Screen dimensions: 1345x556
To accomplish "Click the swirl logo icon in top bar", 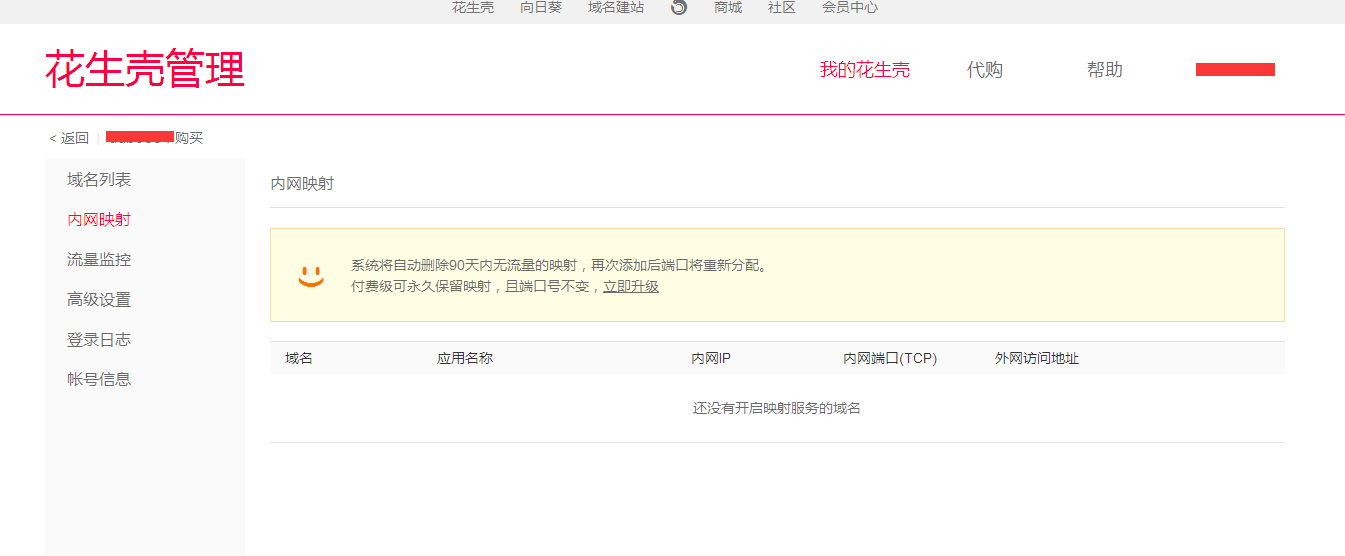I will [x=679, y=8].
